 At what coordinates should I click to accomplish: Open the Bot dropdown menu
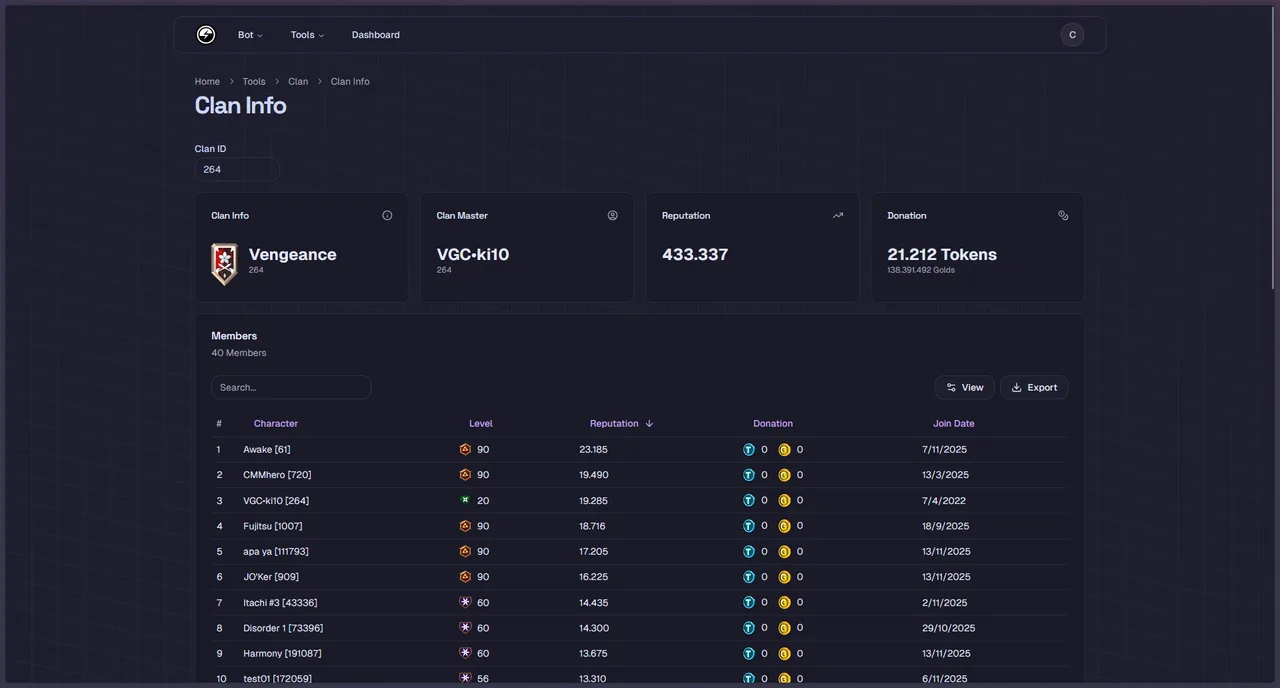pos(250,35)
